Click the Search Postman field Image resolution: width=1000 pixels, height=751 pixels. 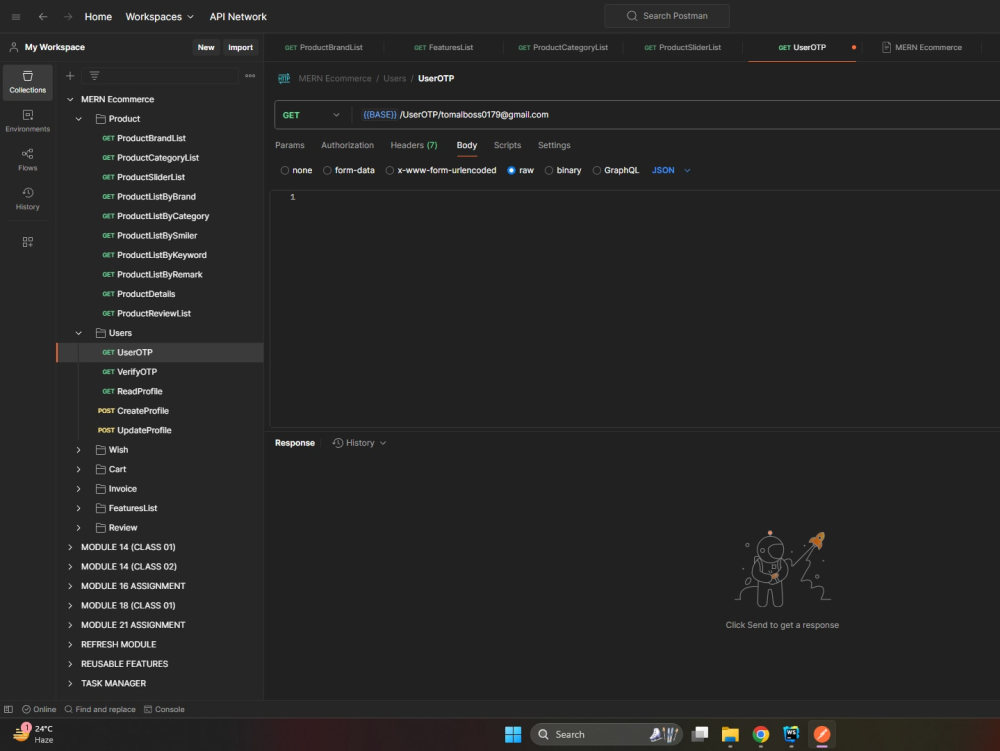(667, 16)
